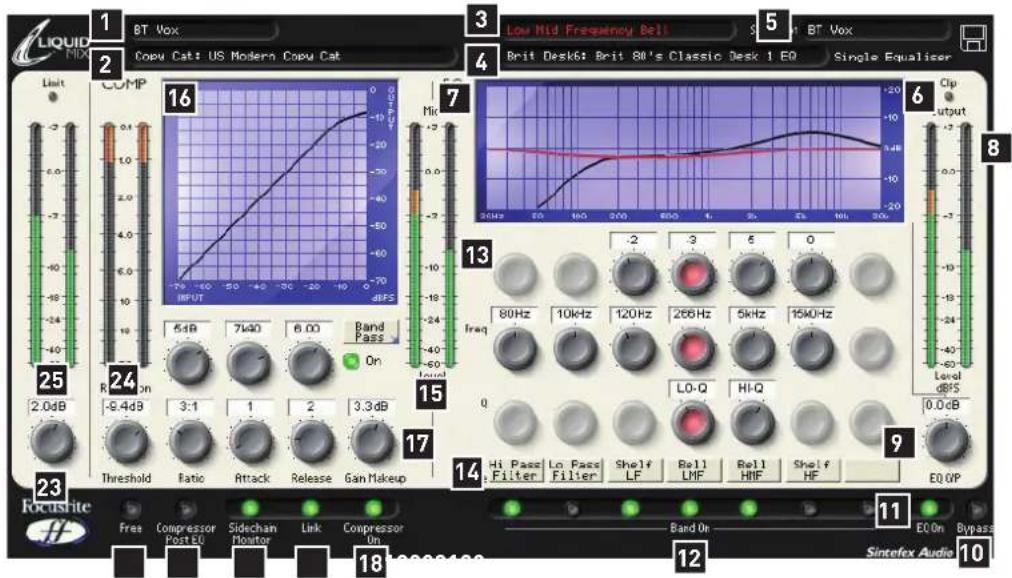
Task: Click the frequency knob below 120Hz
Action: pos(634,348)
